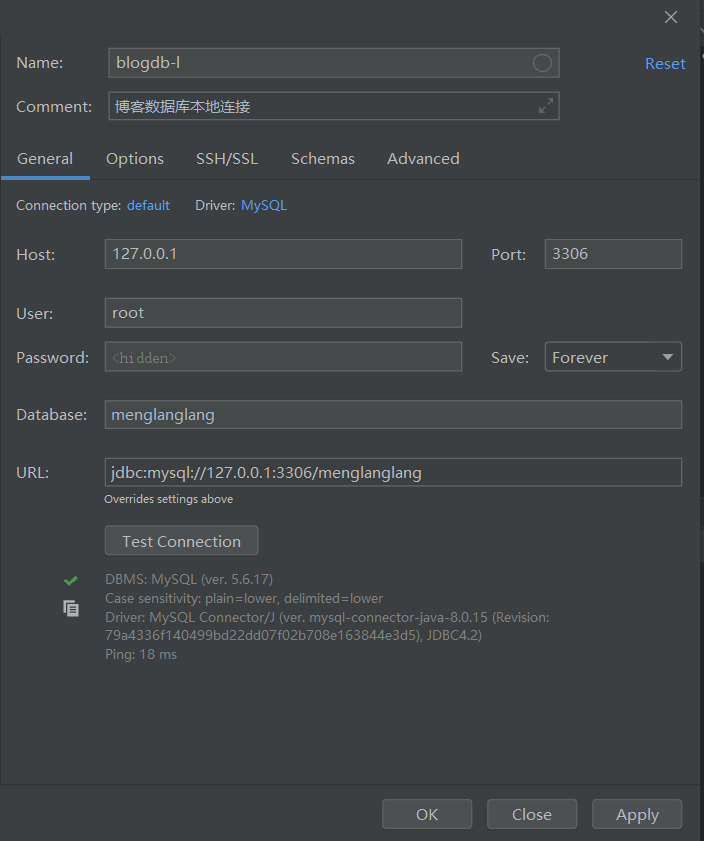704x841 pixels.
Task: Click the Apply button
Action: point(637,814)
